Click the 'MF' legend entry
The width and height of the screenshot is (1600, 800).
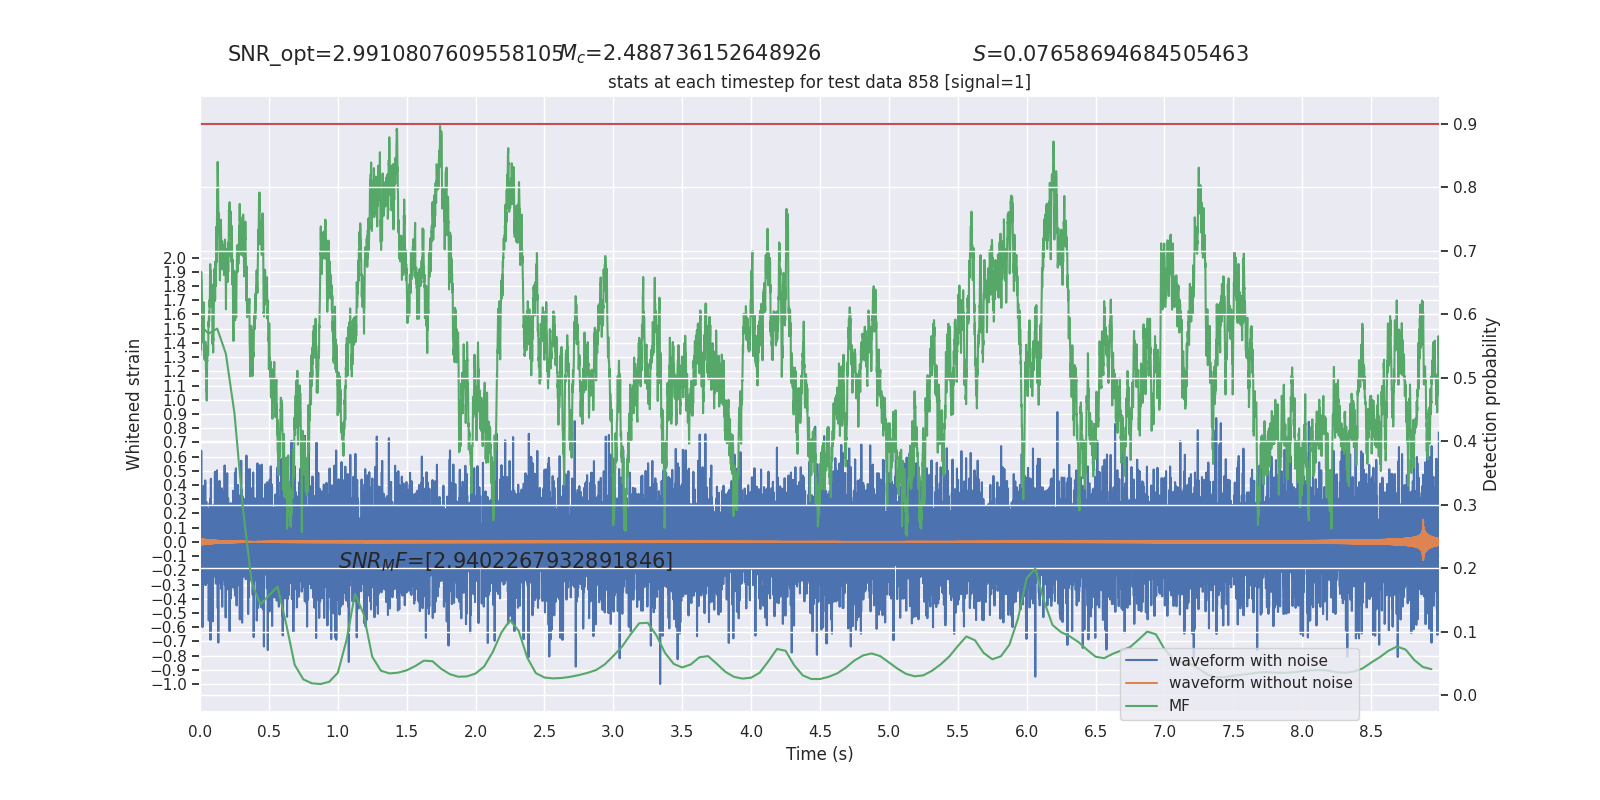[1179, 706]
